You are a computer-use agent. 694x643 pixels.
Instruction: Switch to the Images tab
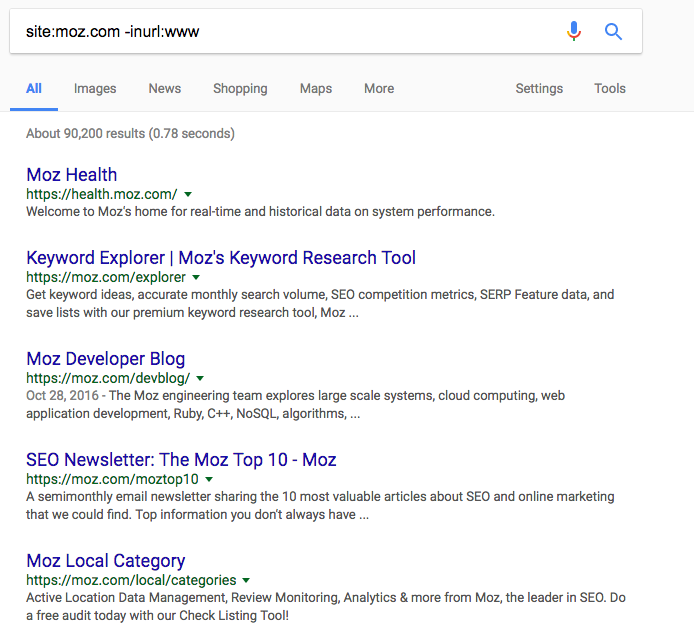tap(95, 89)
